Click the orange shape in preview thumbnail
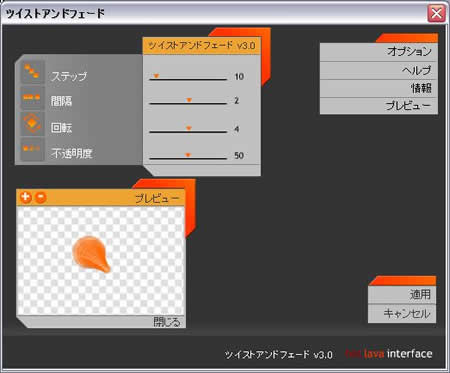The height and width of the screenshot is (373, 450). point(91,254)
